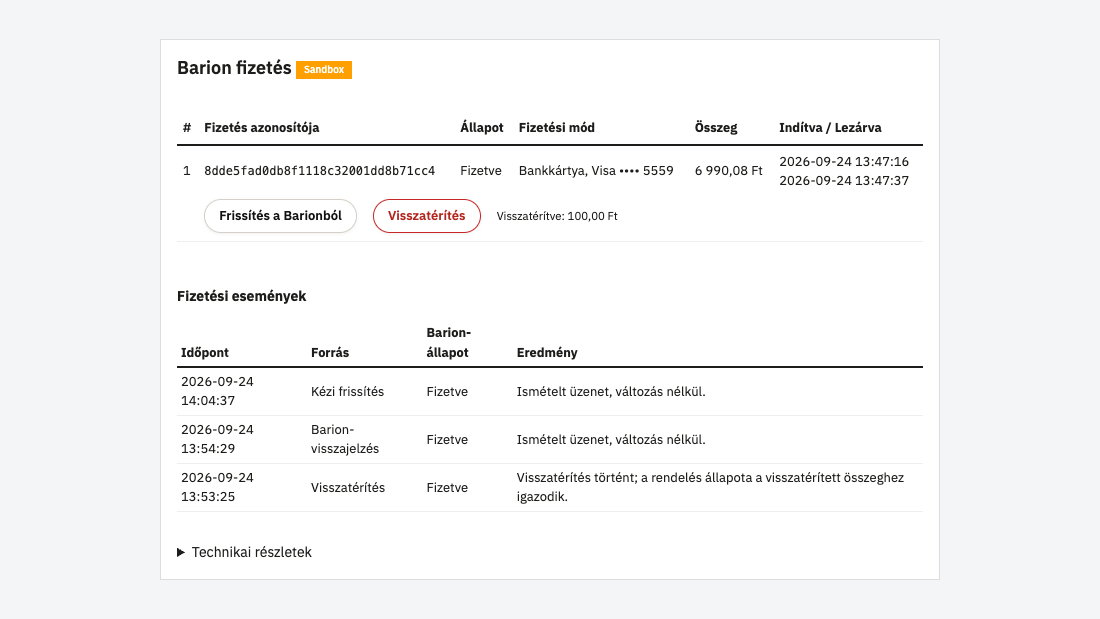This screenshot has width=1100, height=619.
Task: Click the Barion-állapot column header
Action: click(x=448, y=342)
